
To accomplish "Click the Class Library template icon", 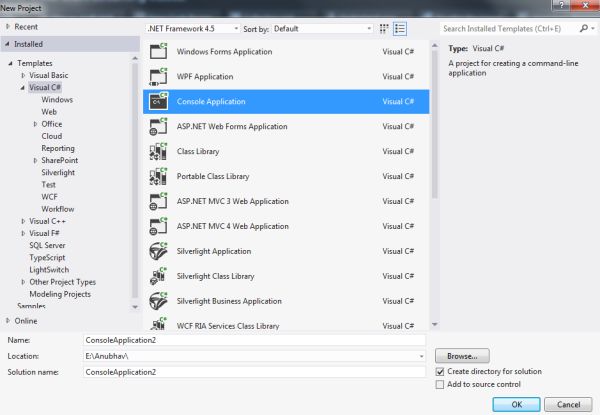I will point(158,151).
